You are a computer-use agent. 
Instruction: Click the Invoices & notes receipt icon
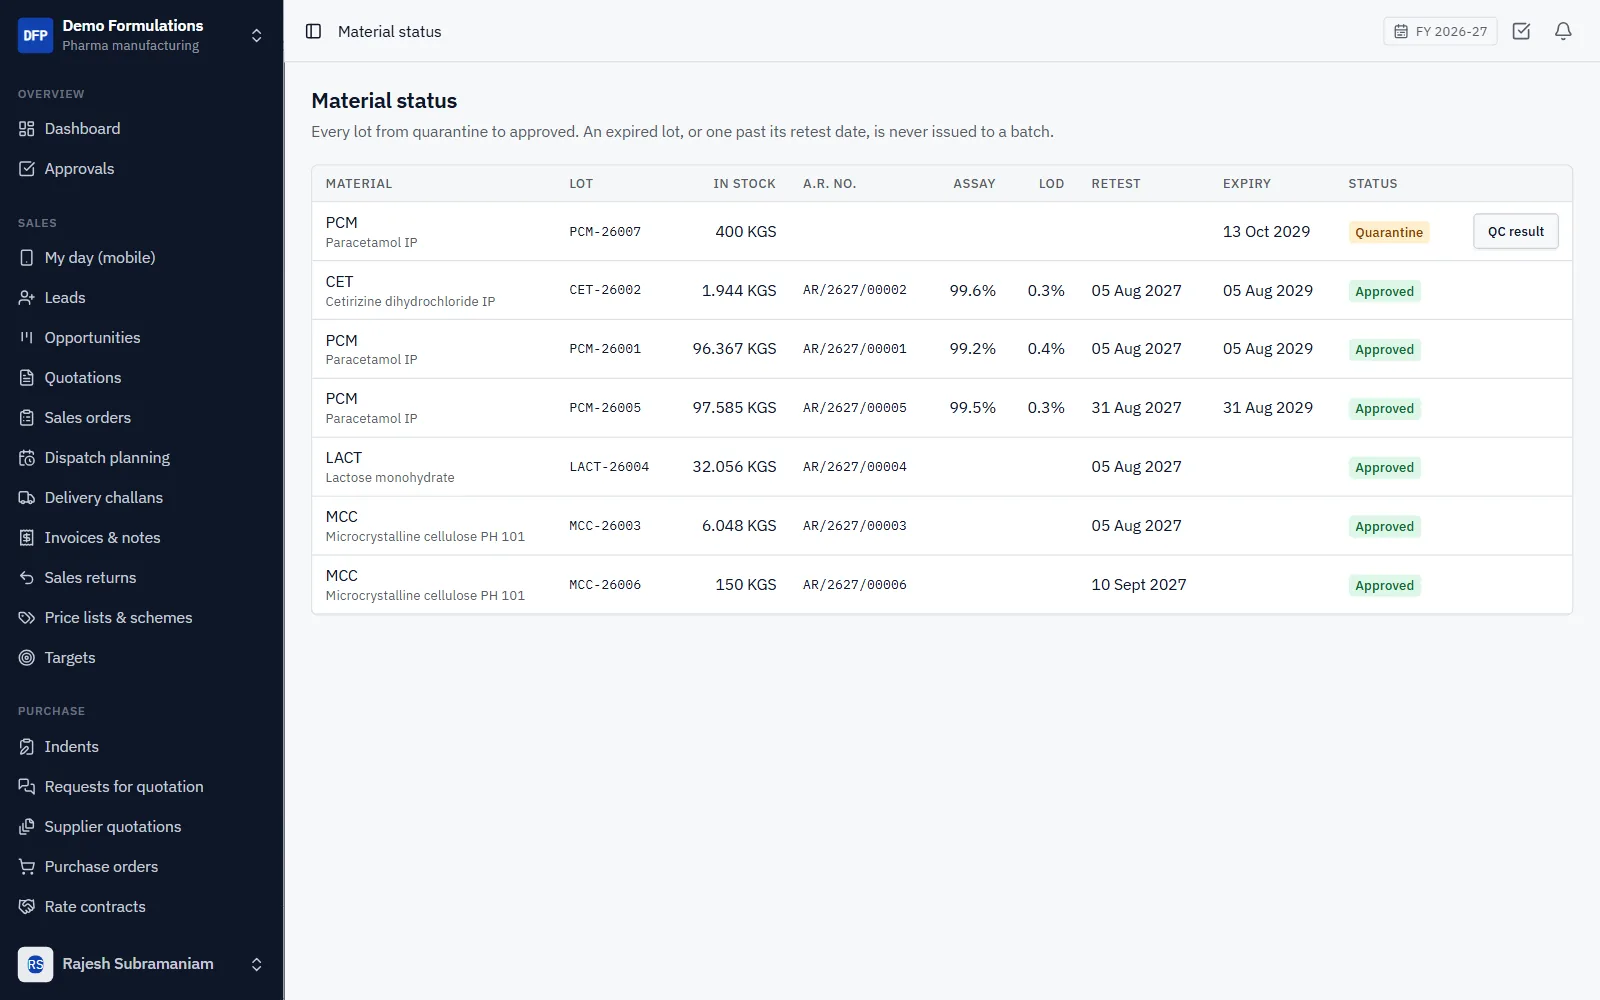pos(27,538)
